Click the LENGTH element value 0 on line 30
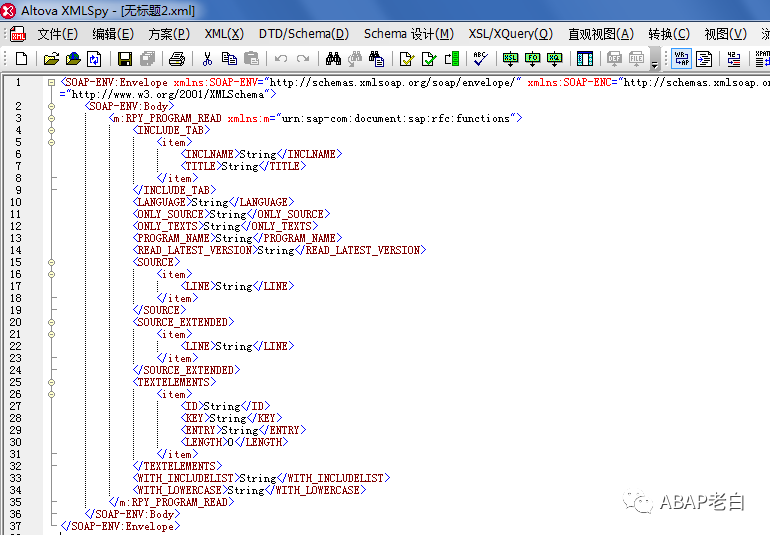Screen dimensions: 770x535 231,443
